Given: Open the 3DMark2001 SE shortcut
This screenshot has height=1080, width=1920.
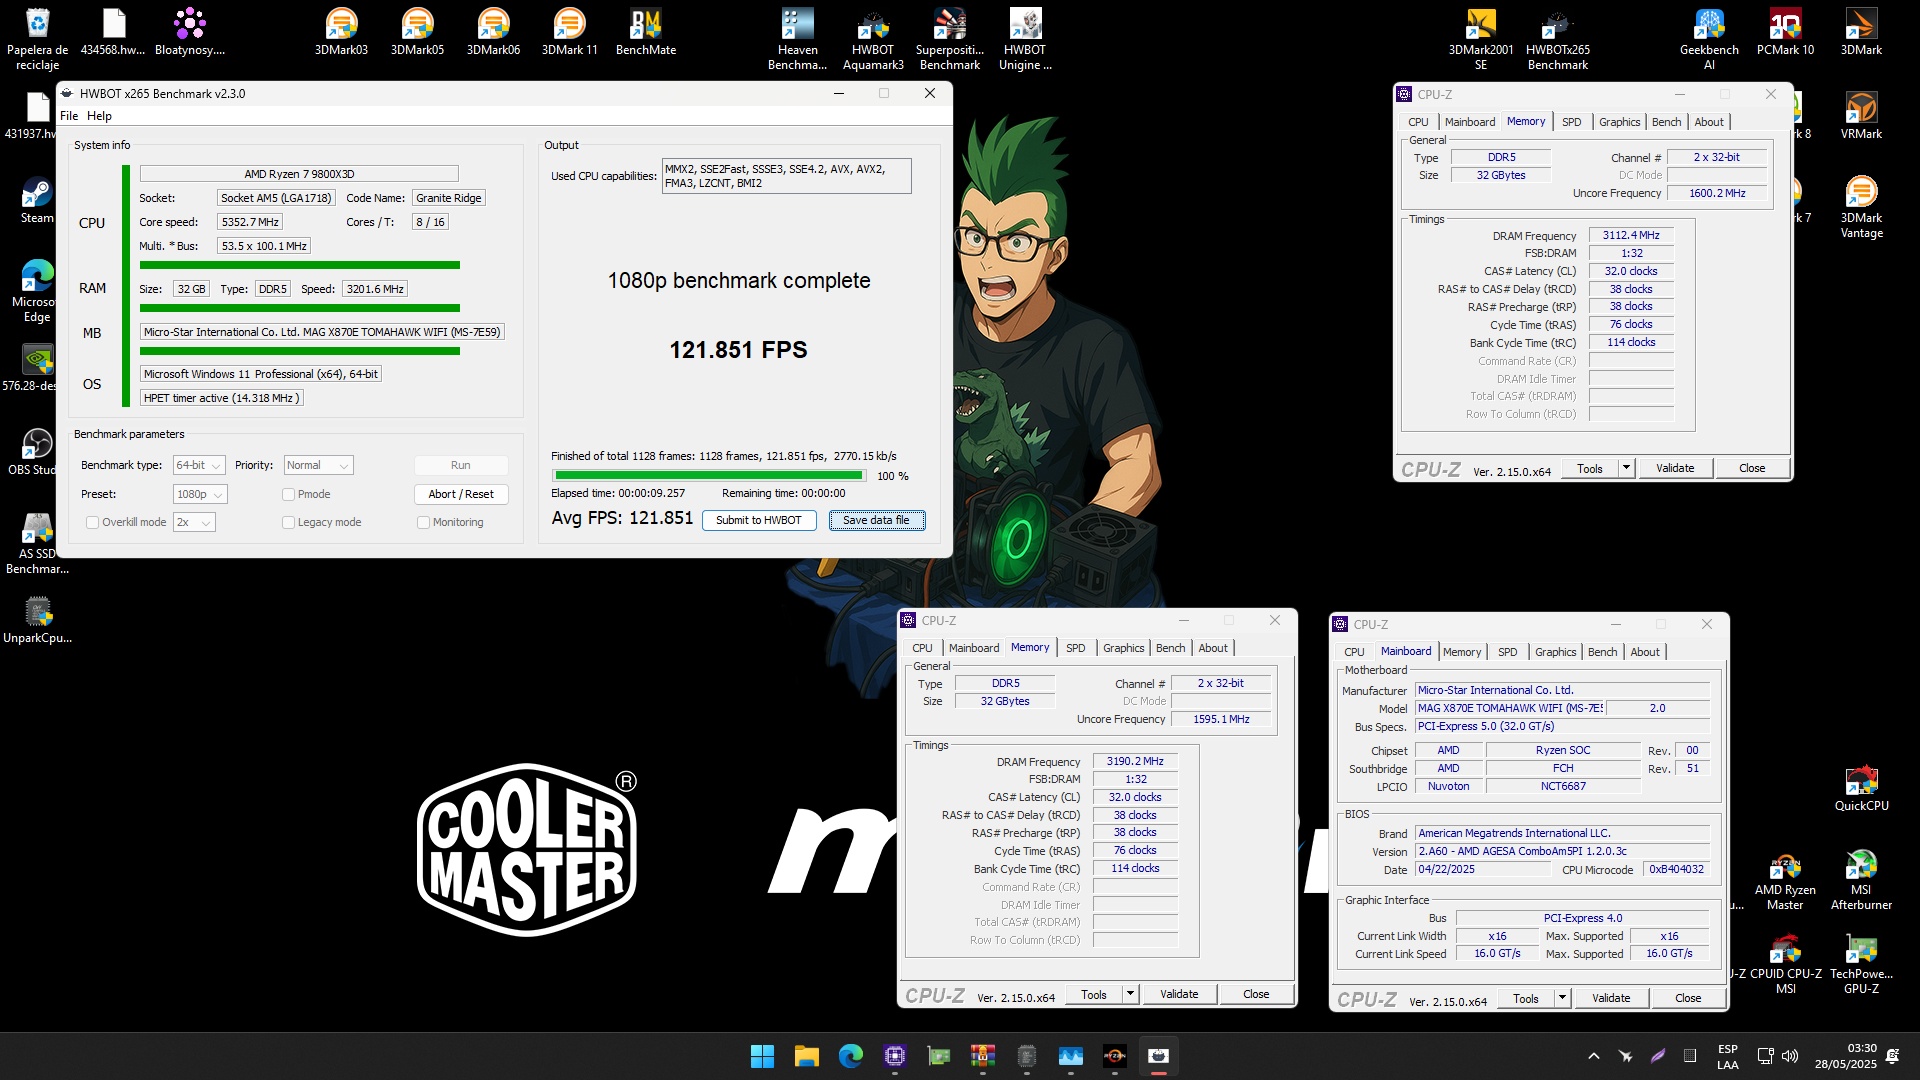Looking at the screenshot, I should pos(1481,40).
